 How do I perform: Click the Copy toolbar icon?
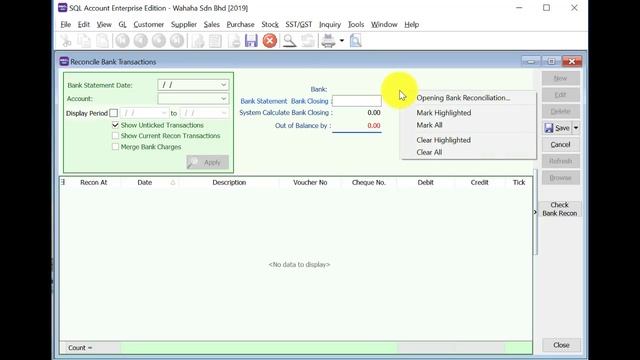click(84, 41)
